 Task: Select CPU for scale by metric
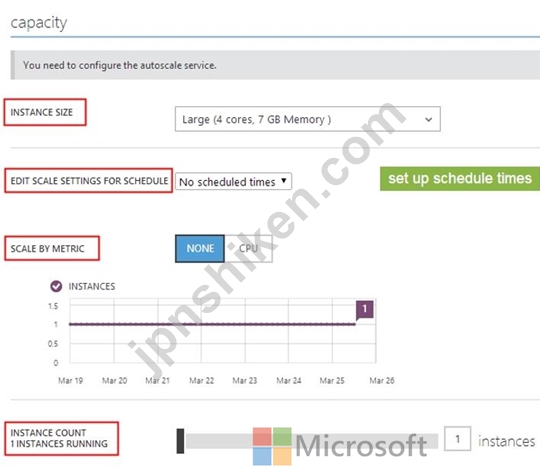(249, 249)
